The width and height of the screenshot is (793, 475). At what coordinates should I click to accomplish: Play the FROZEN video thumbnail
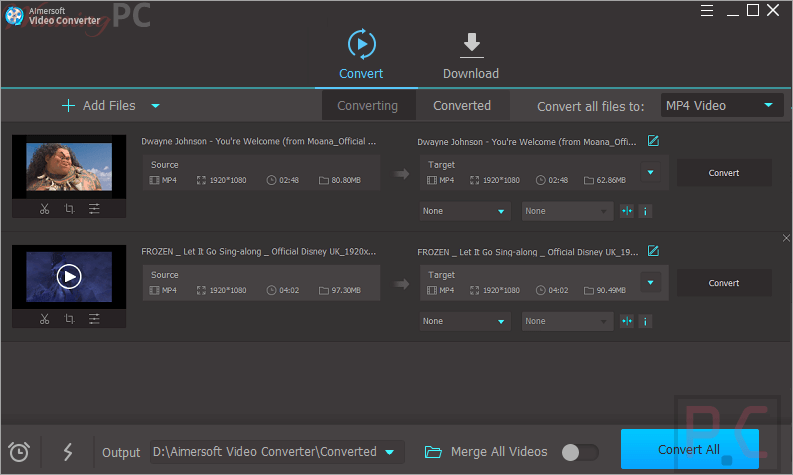click(x=69, y=277)
